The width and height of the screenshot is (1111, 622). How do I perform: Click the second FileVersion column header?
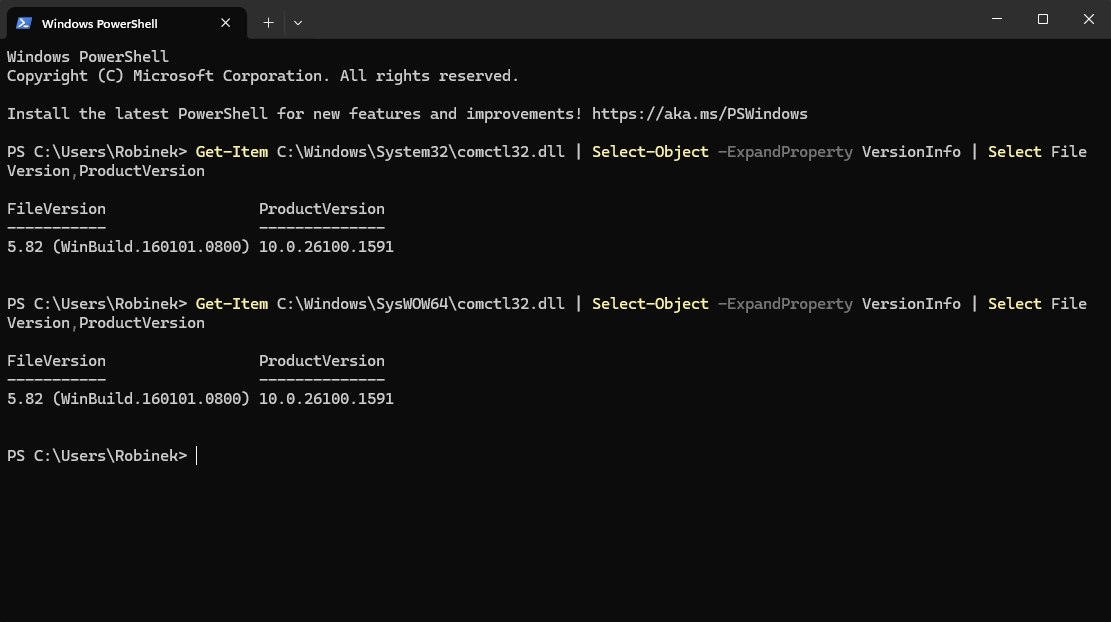click(57, 361)
